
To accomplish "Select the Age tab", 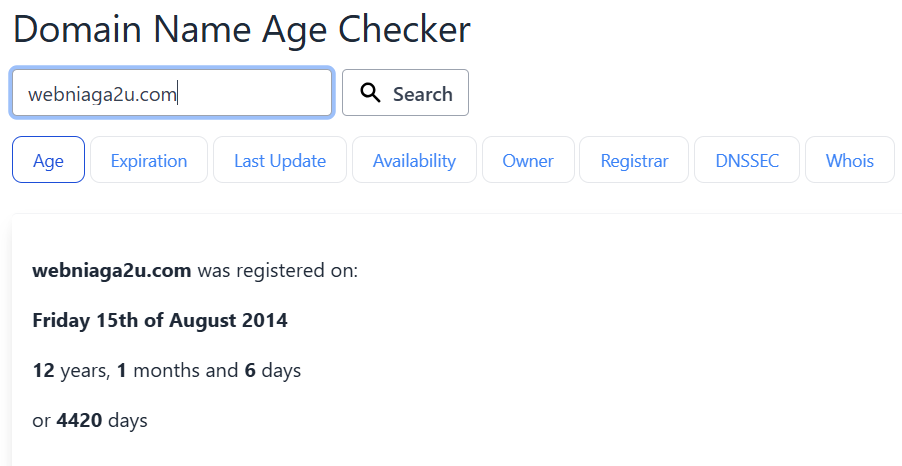I will point(48,160).
